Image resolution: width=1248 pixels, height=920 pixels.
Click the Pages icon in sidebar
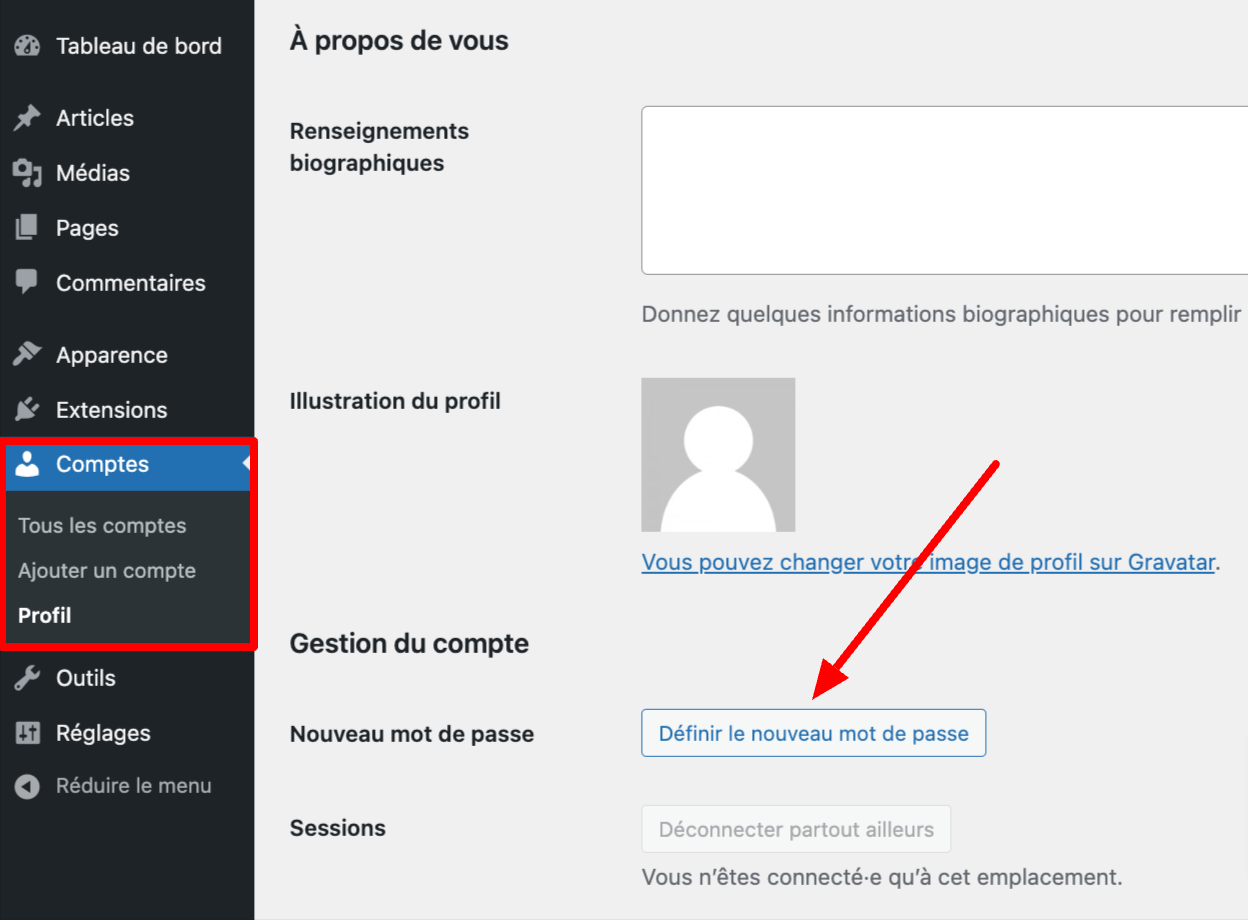pyautogui.click(x=25, y=227)
